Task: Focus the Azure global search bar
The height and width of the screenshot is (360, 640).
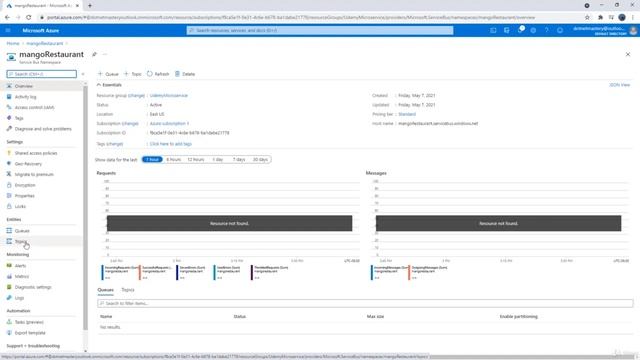Action: pyautogui.click(x=320, y=30)
